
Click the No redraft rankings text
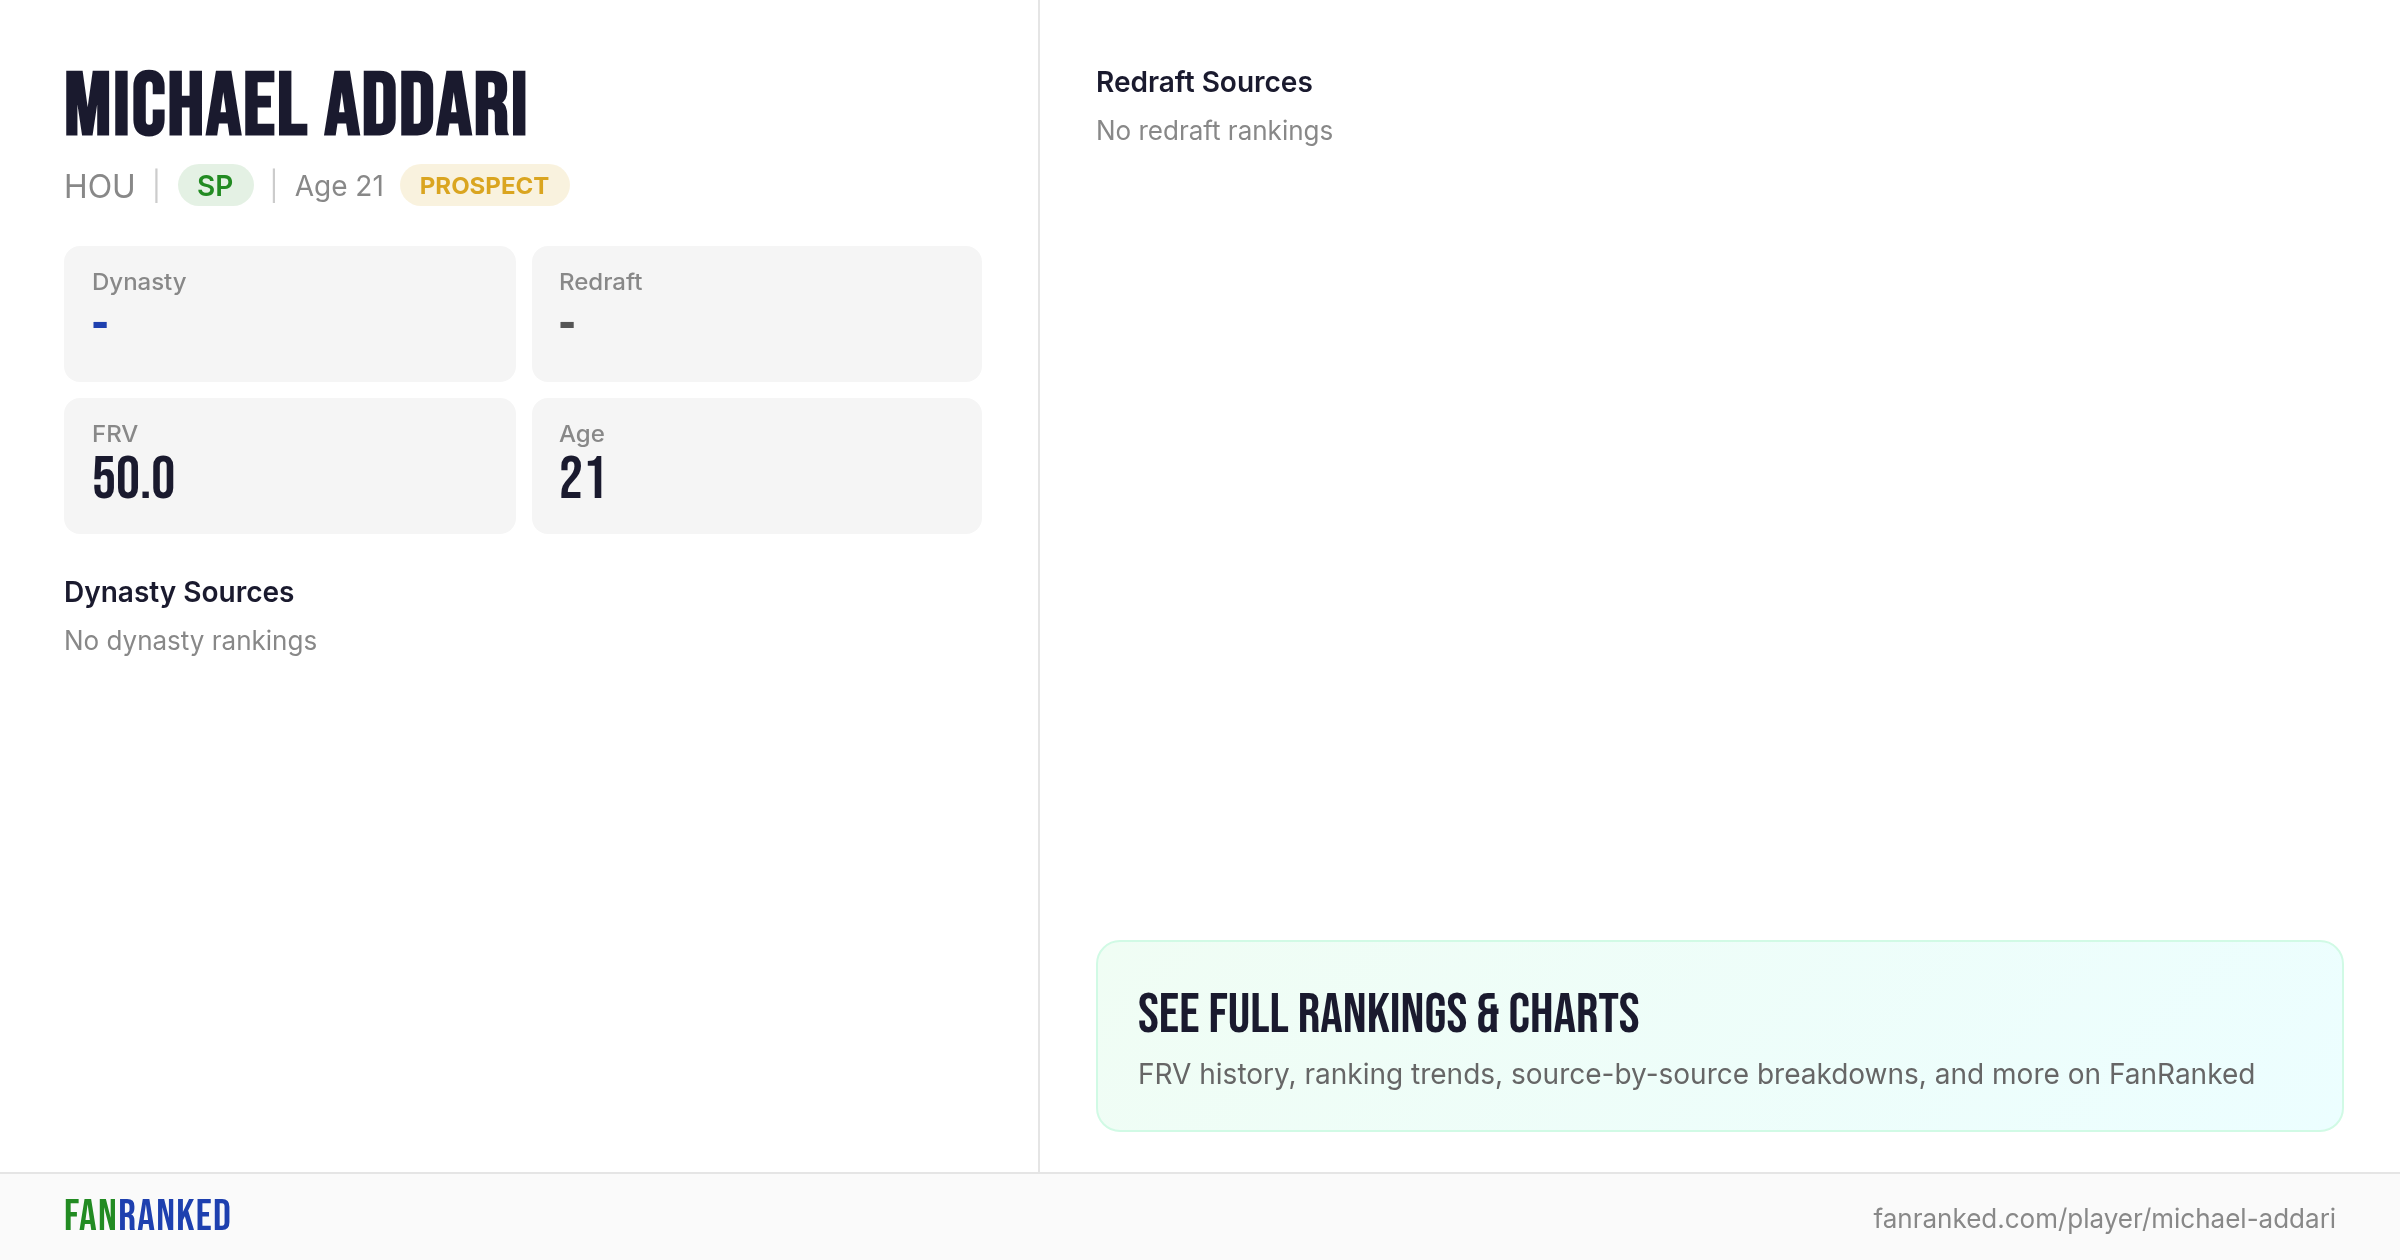[x=1214, y=131]
